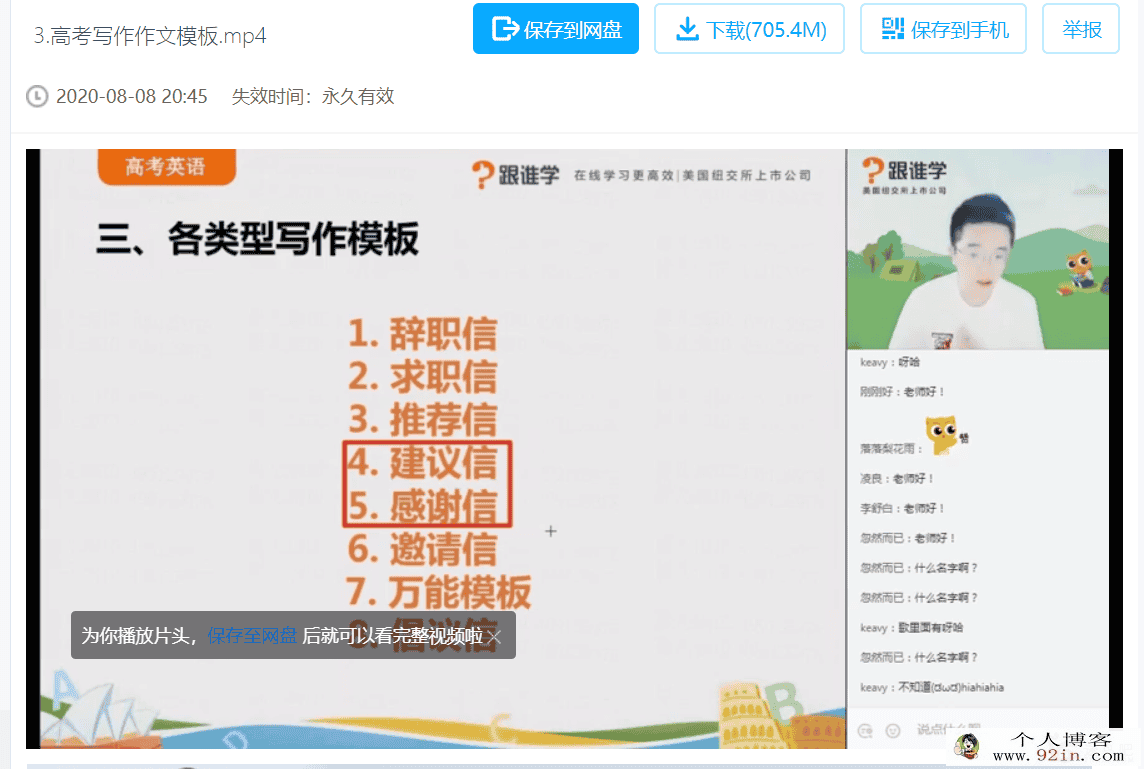Click the 保存到手机 button
This screenshot has width=1144, height=769.
click(943, 28)
